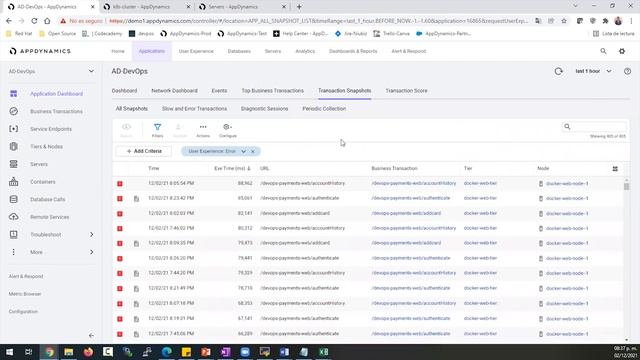Viewport: 640px width, 360px height.
Task: Open the accounthistory business transaction link in the 8:05:54 PM row
Action: pos(413,183)
